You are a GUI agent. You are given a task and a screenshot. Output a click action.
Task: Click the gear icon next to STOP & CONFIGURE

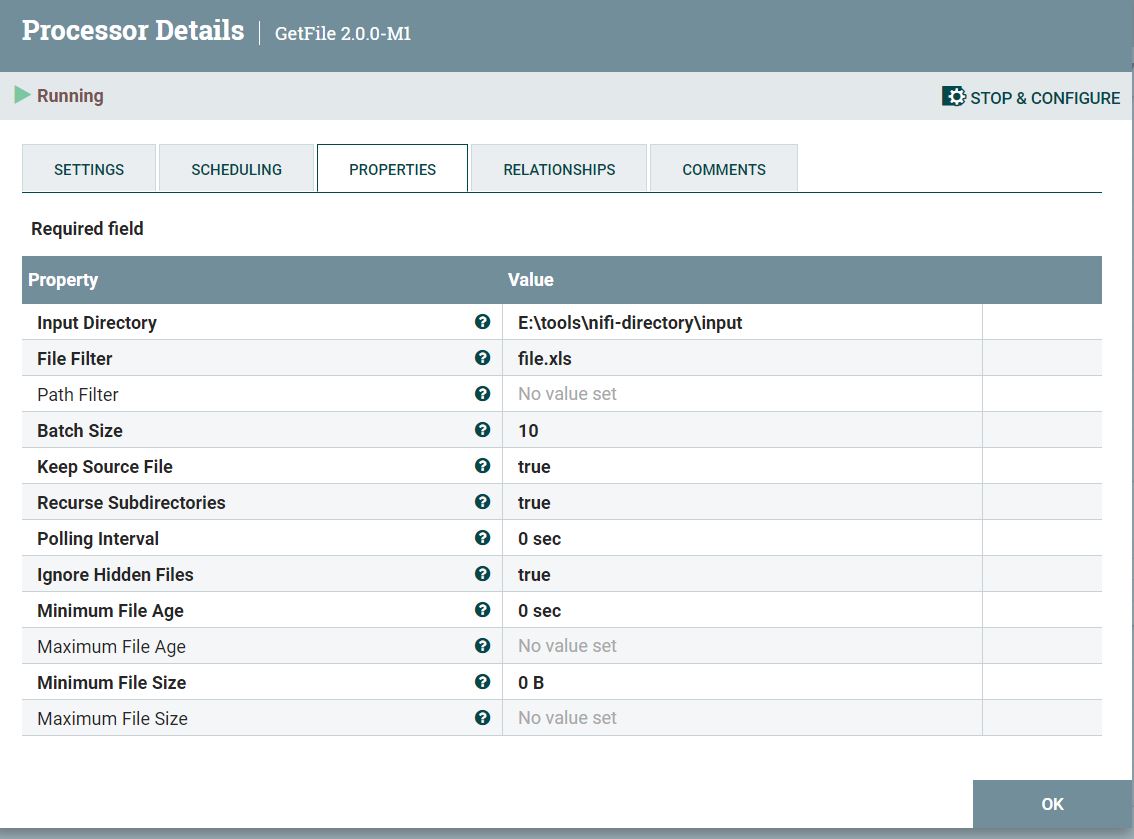coord(953,96)
